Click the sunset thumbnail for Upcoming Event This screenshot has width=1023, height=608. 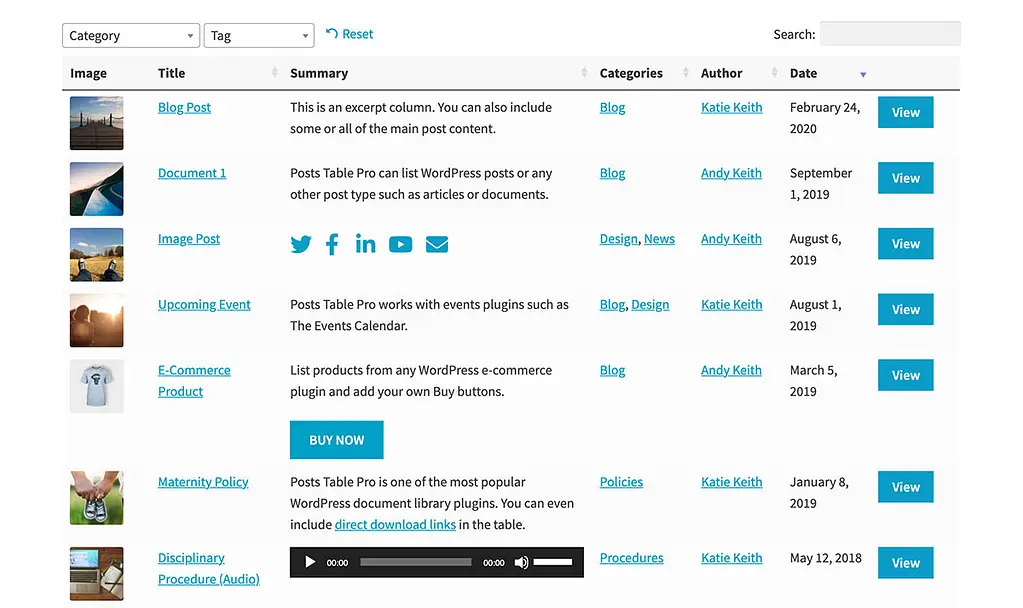tap(97, 320)
